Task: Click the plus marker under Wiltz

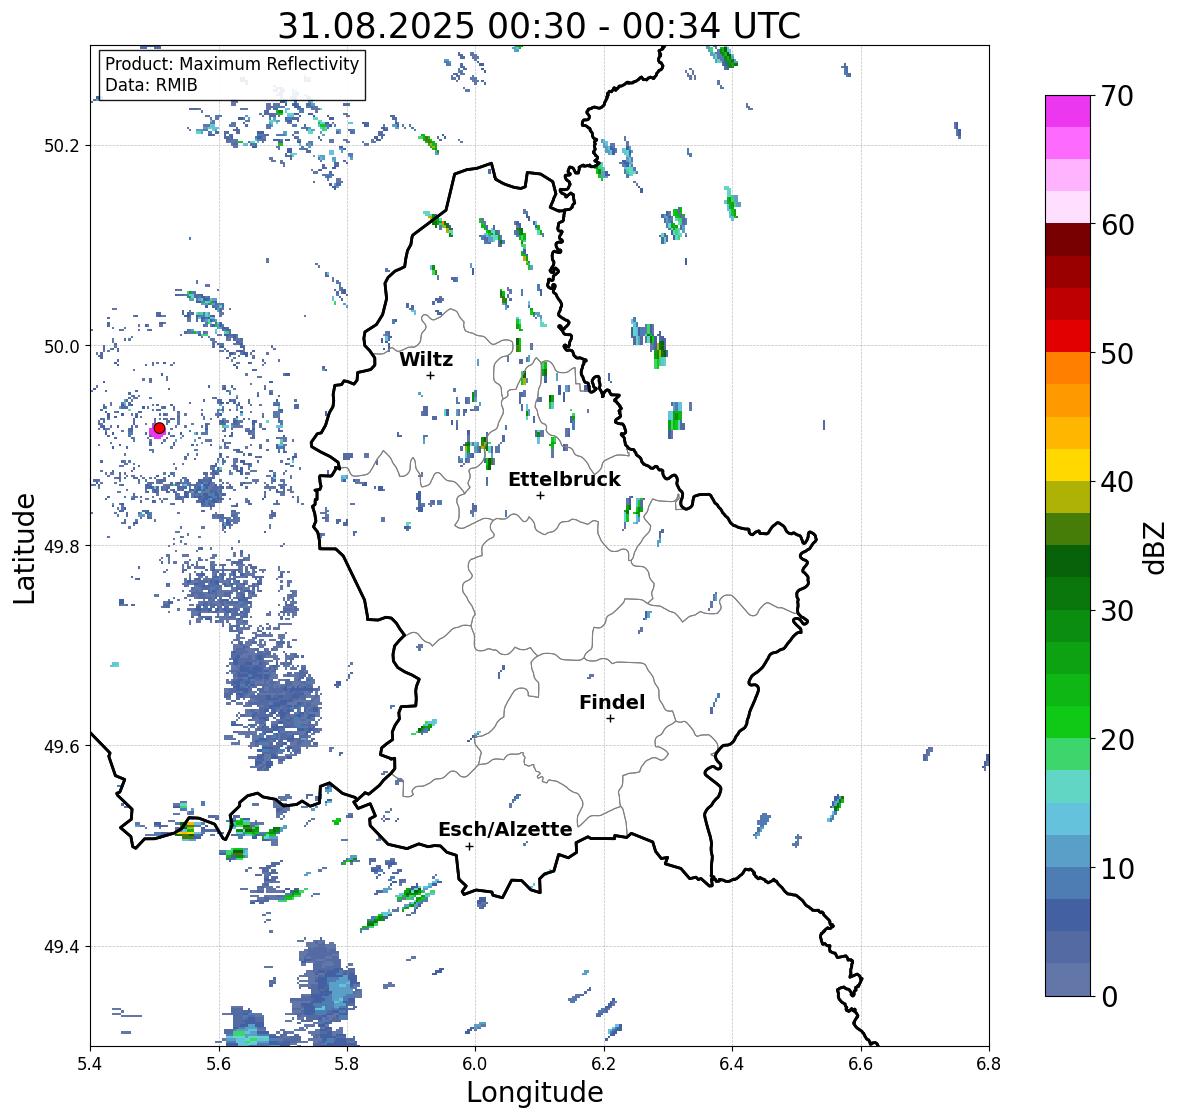Action: click(x=430, y=375)
